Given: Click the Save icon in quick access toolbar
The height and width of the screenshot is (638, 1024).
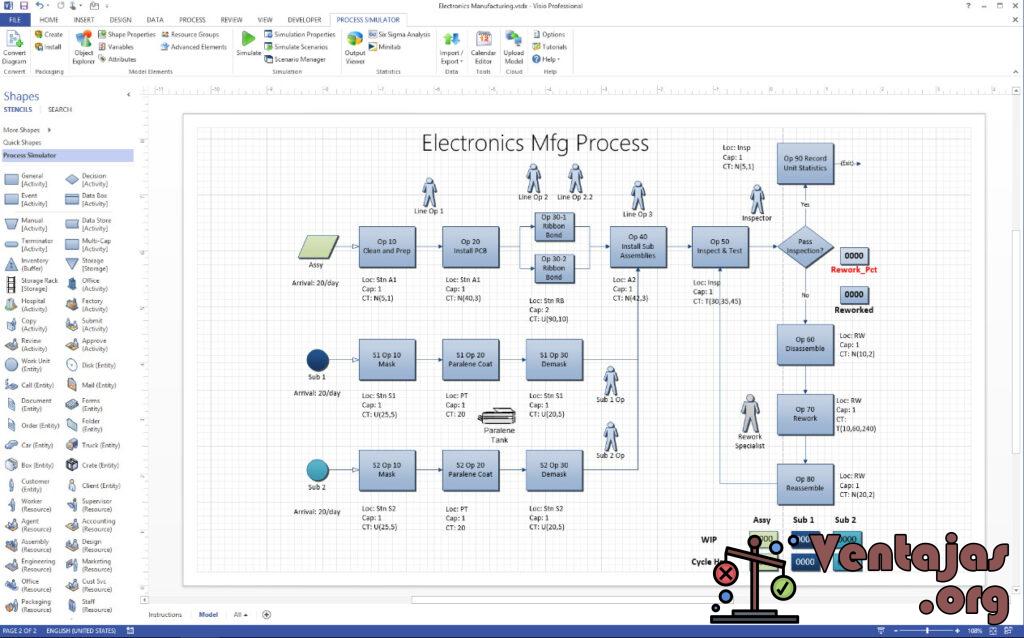Looking at the screenshot, I should pyautogui.click(x=24, y=6).
